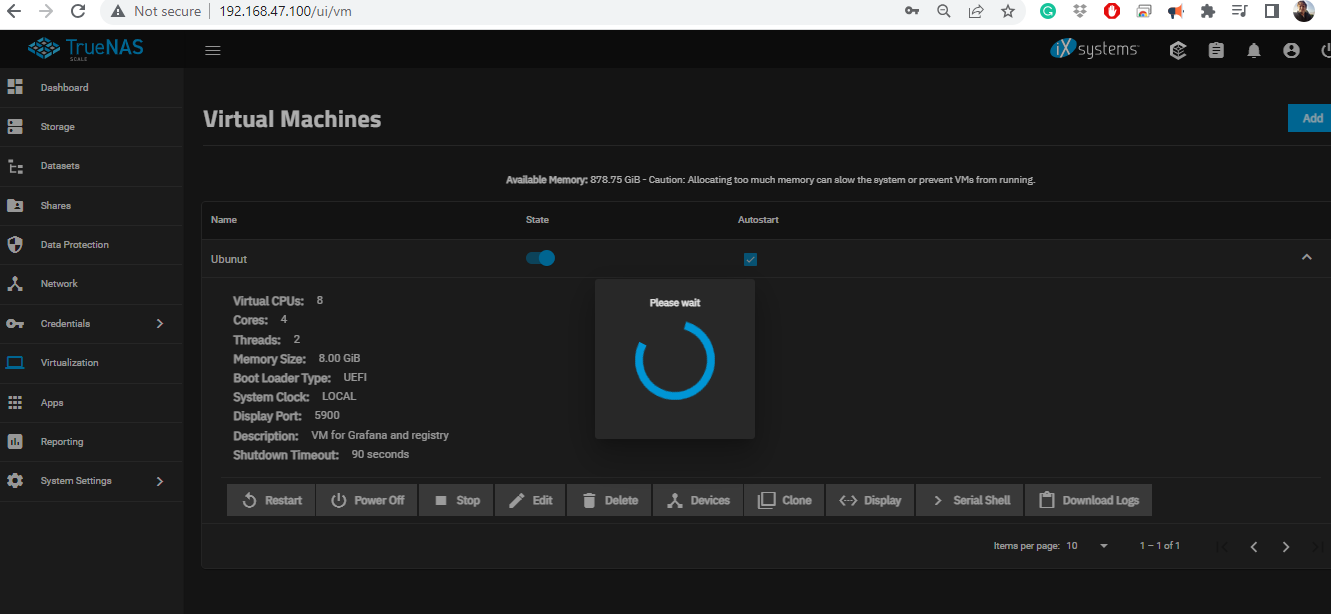Open the VM Devices list
This screenshot has width=1331, height=614.
(698, 500)
